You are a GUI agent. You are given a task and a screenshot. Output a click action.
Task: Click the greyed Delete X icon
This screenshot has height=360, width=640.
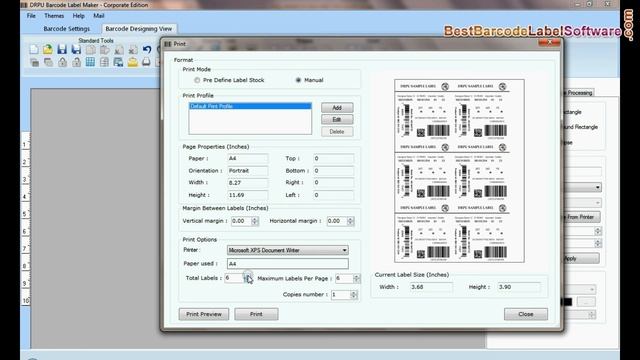pyautogui.click(x=133, y=50)
